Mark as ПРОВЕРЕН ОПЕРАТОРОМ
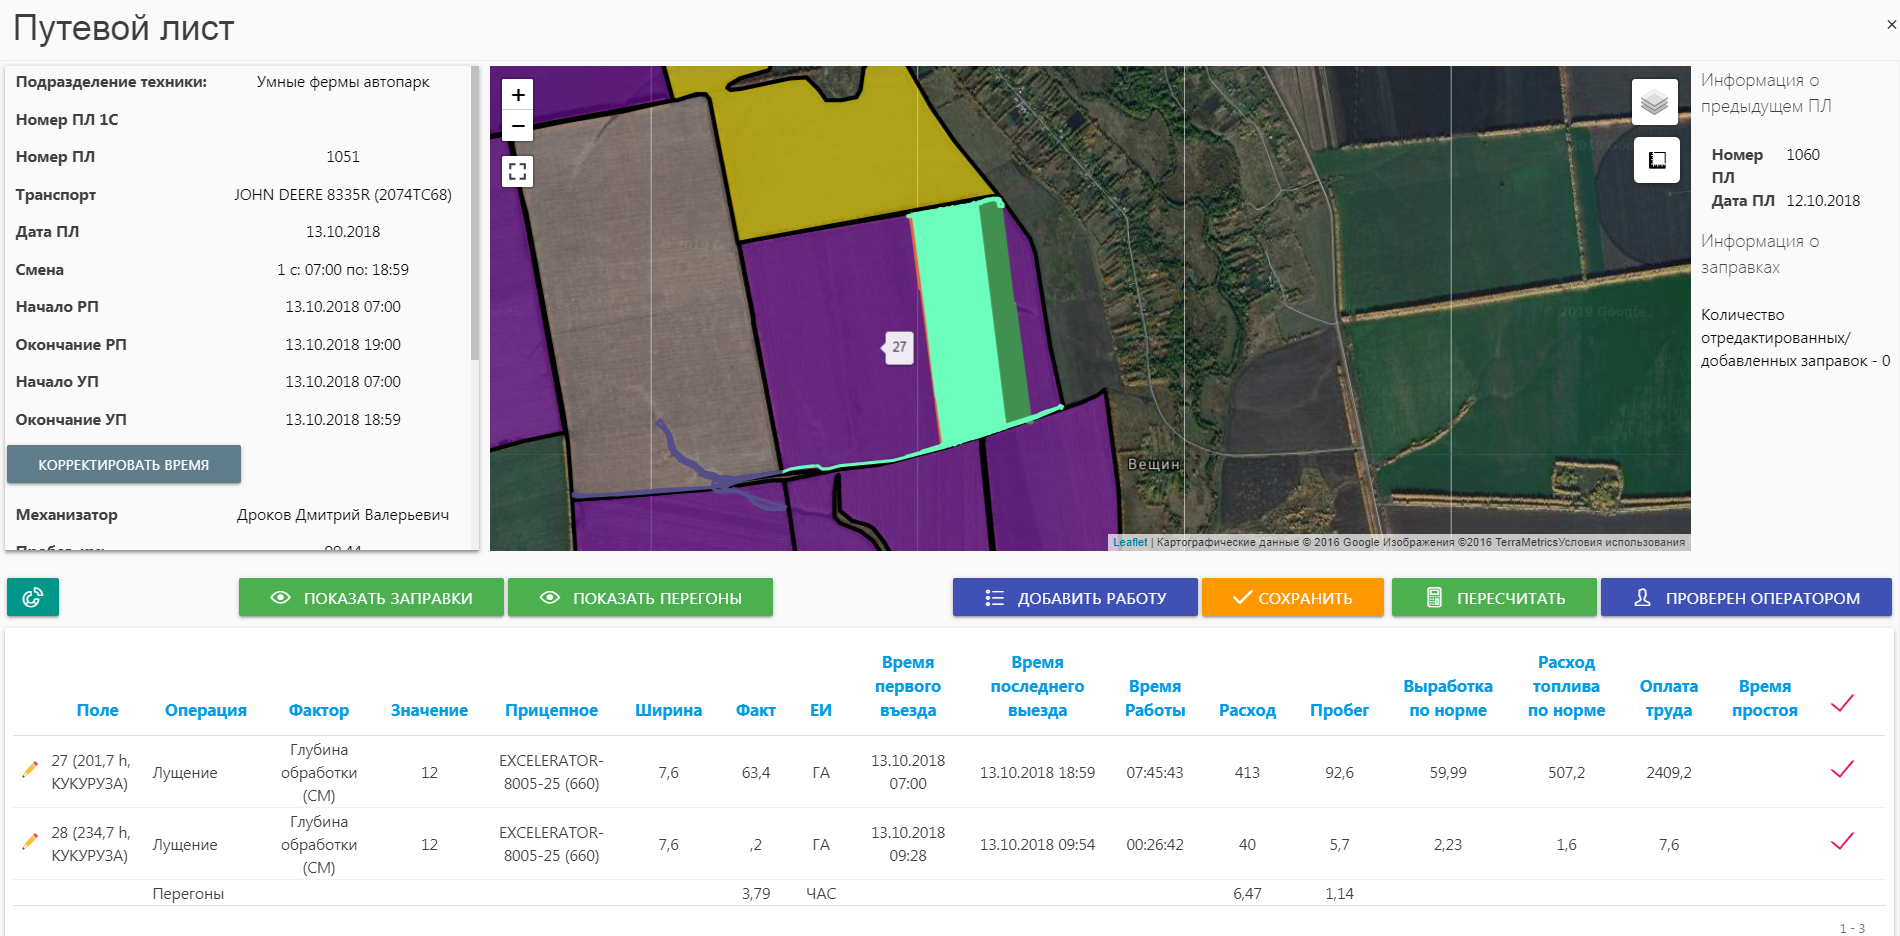This screenshot has width=1900, height=936. tap(1746, 597)
